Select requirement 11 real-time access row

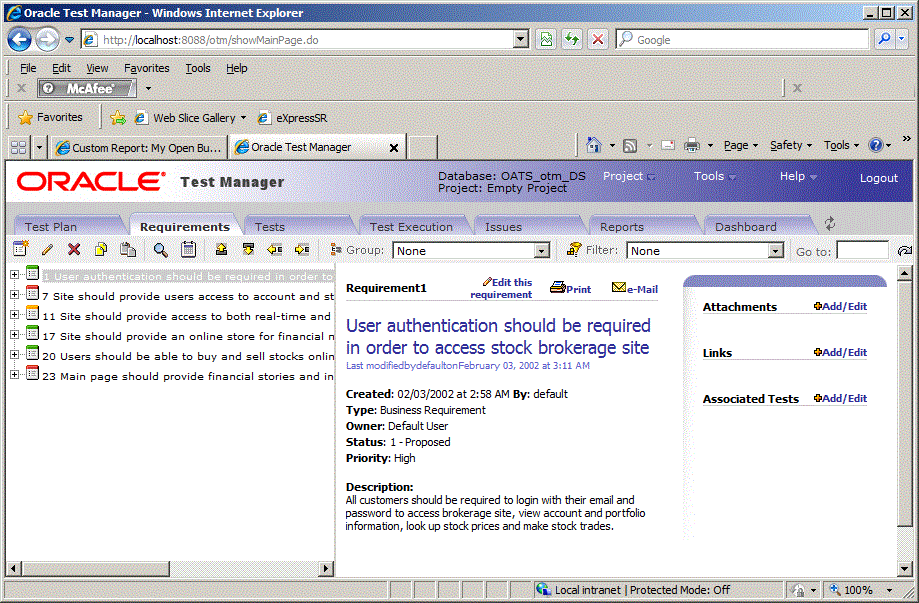click(186, 316)
